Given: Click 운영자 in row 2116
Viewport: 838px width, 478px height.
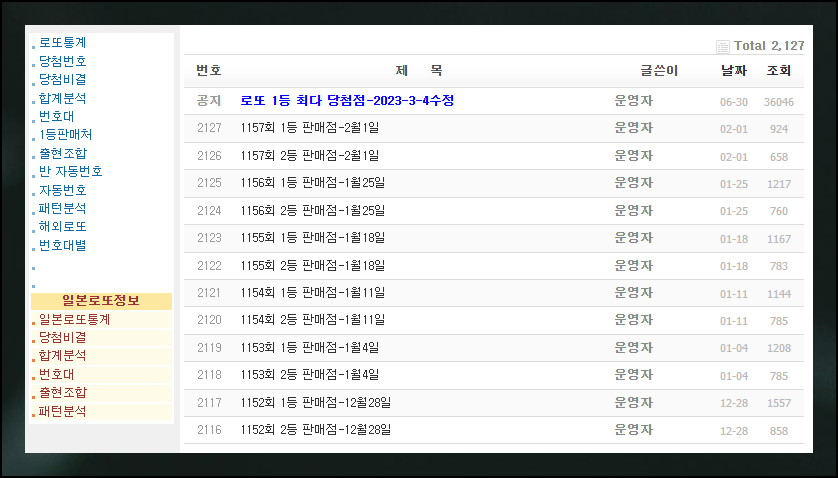Looking at the screenshot, I should pyautogui.click(x=634, y=430).
